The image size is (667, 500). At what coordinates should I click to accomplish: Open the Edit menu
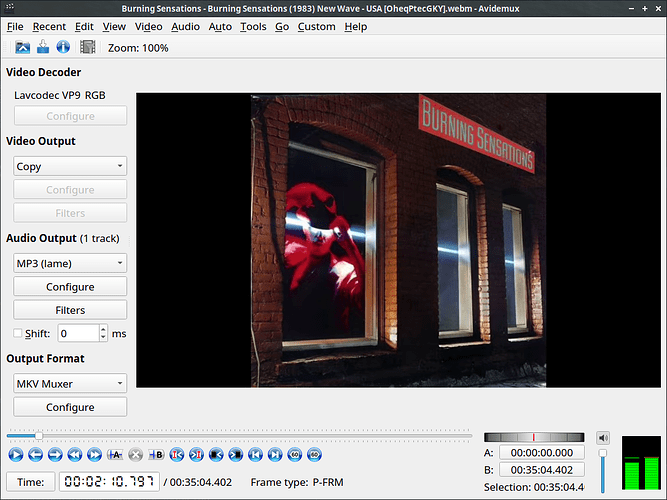[84, 26]
